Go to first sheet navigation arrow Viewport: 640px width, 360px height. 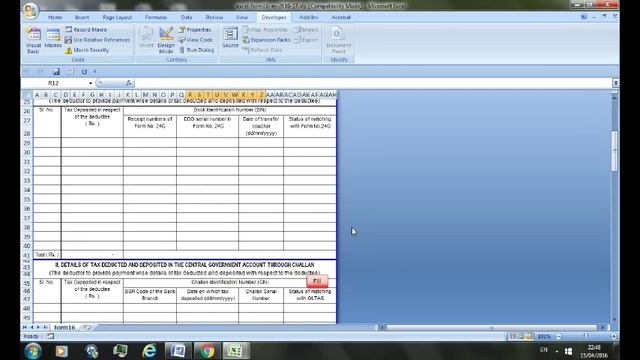(x=24, y=327)
